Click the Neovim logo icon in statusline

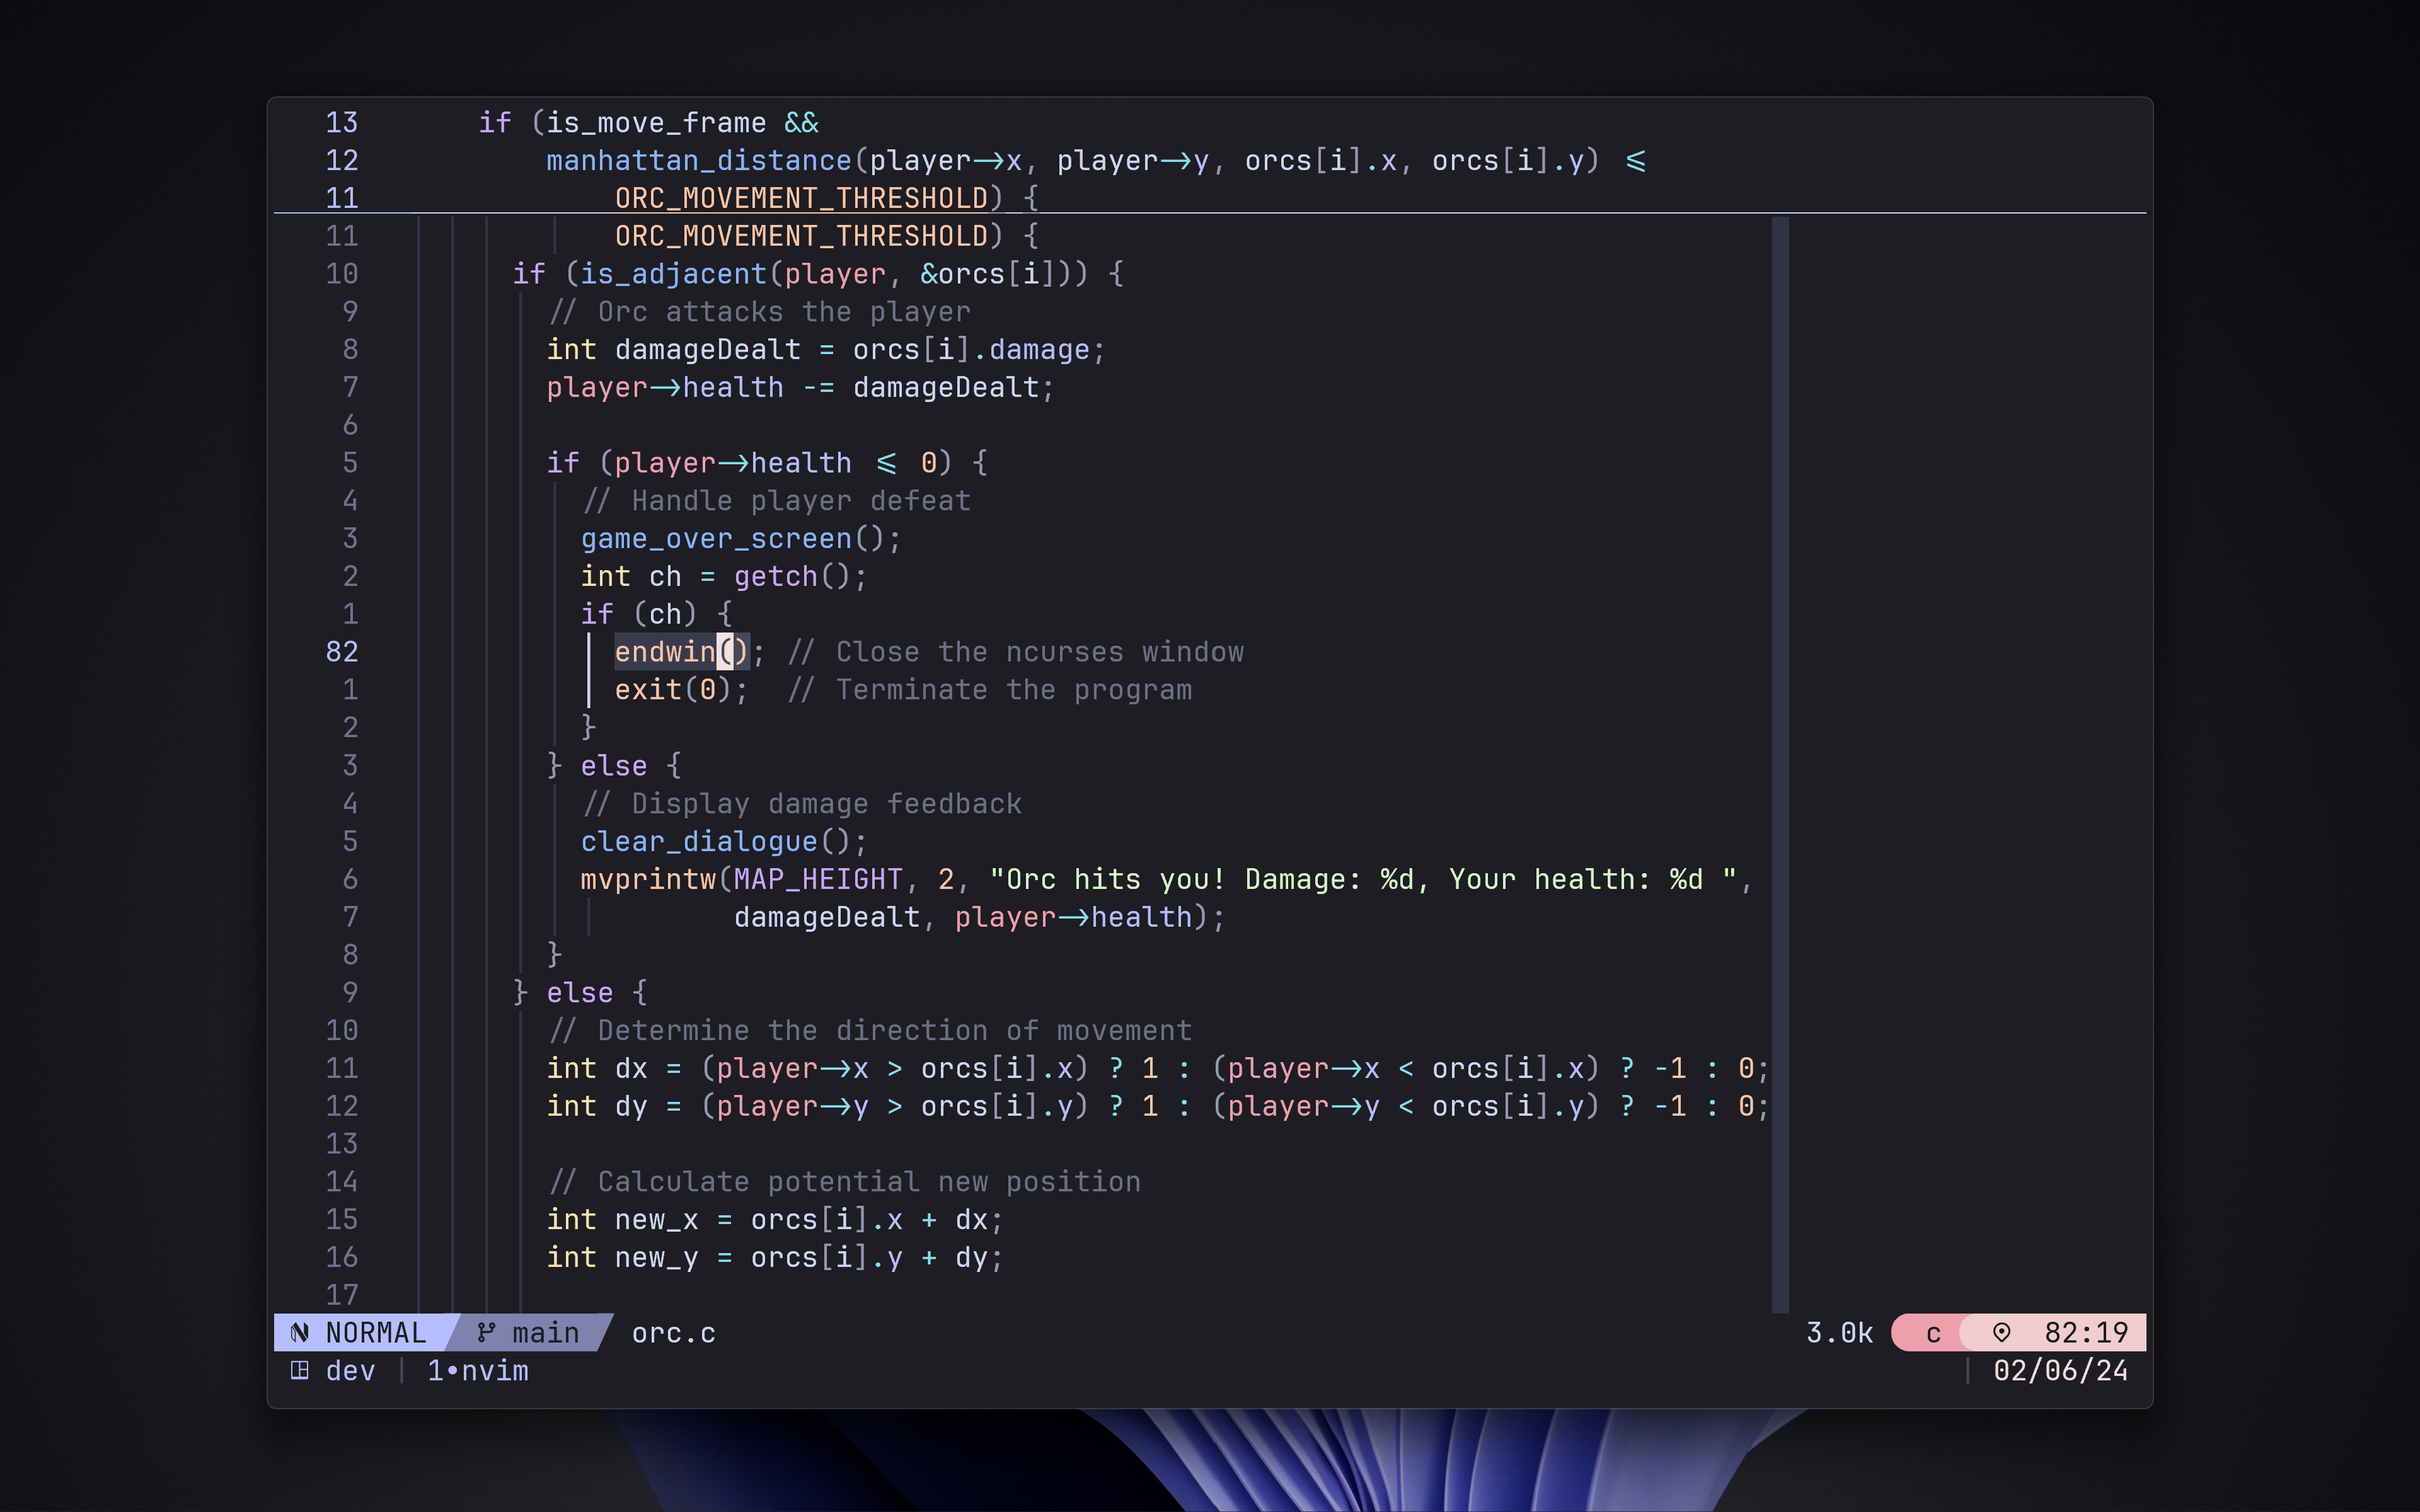pyautogui.click(x=299, y=1333)
